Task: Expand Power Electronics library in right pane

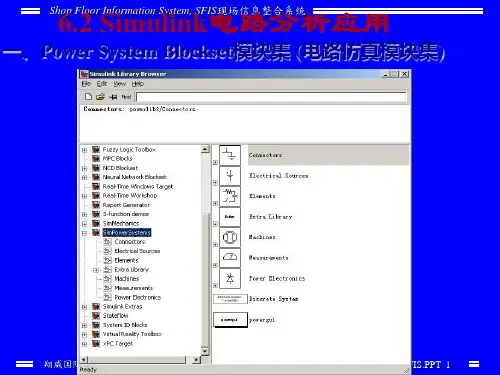Action: 215,286
